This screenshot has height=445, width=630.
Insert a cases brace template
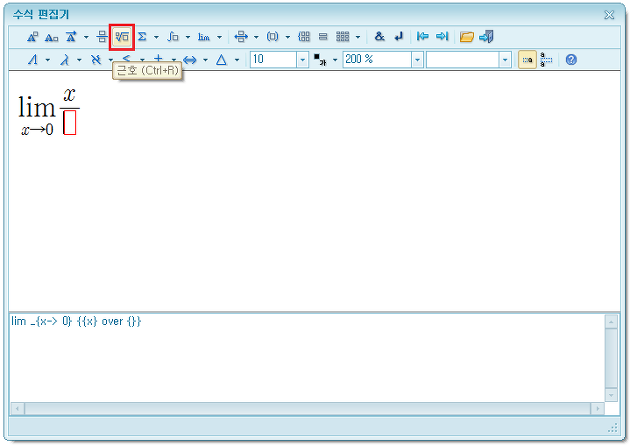coord(304,37)
